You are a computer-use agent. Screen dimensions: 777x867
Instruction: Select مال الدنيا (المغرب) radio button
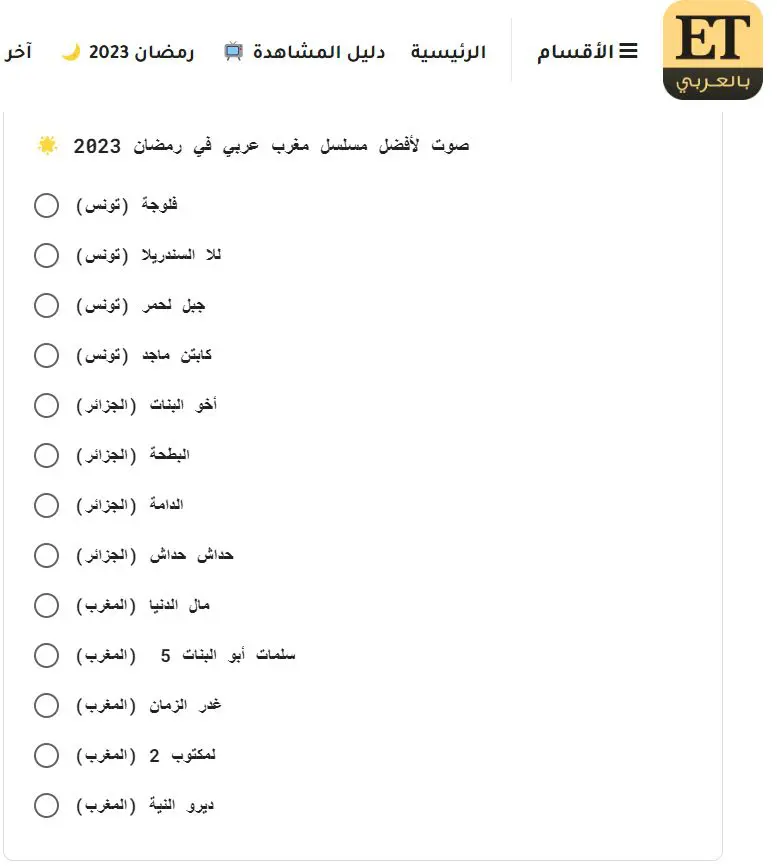(47, 606)
